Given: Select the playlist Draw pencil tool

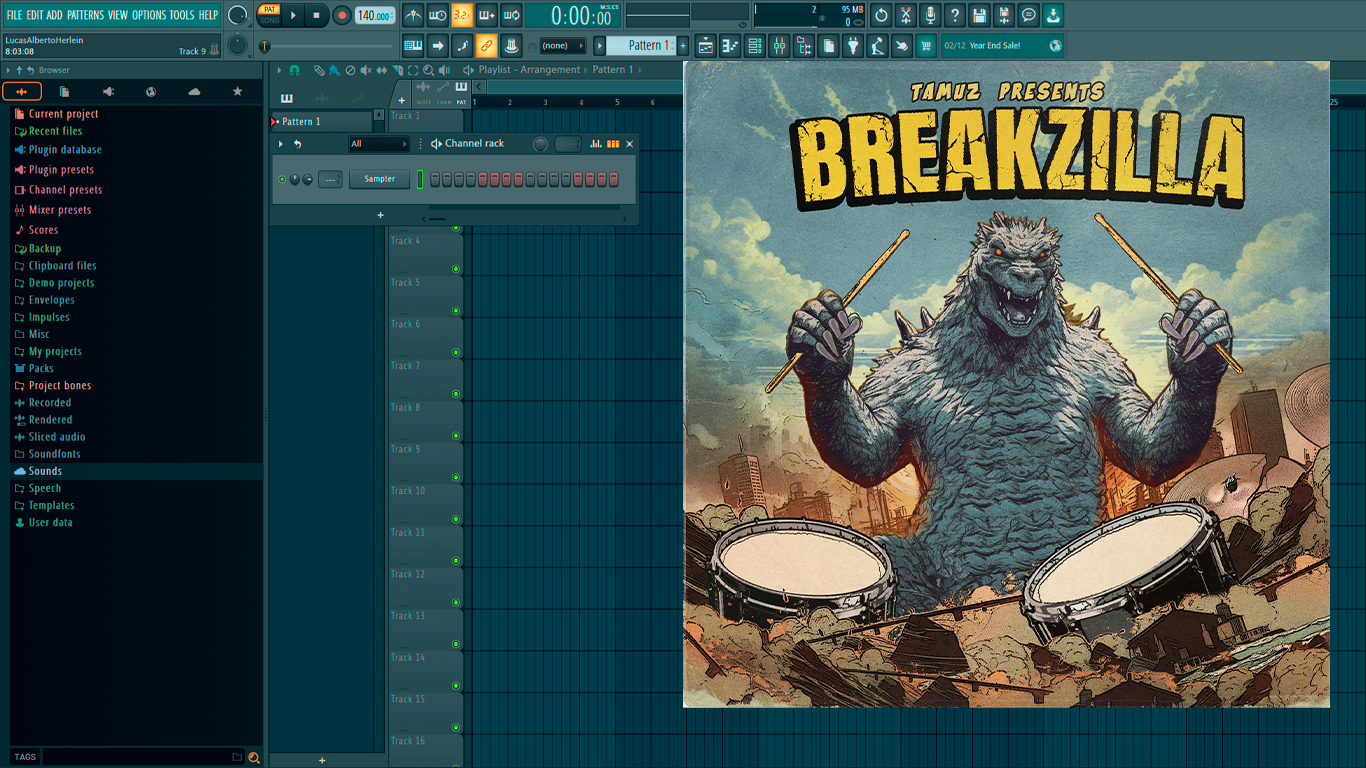Looking at the screenshot, I should 318,70.
